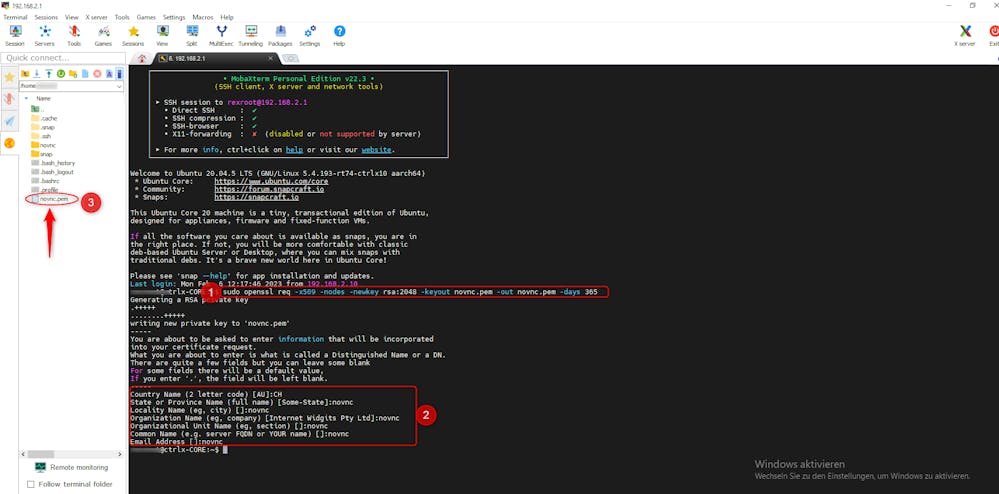This screenshot has width=999, height=494.
Task: Select the .snap folder
Action: [x=43, y=127]
